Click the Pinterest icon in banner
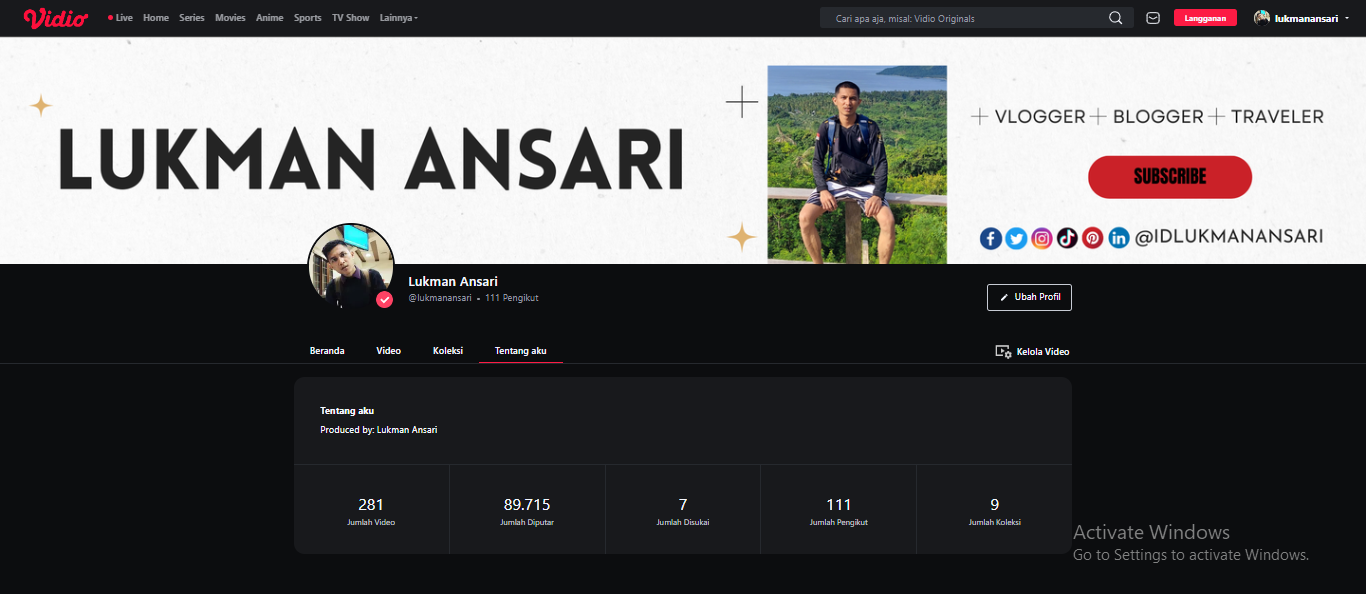The image size is (1366, 594). click(x=1093, y=238)
